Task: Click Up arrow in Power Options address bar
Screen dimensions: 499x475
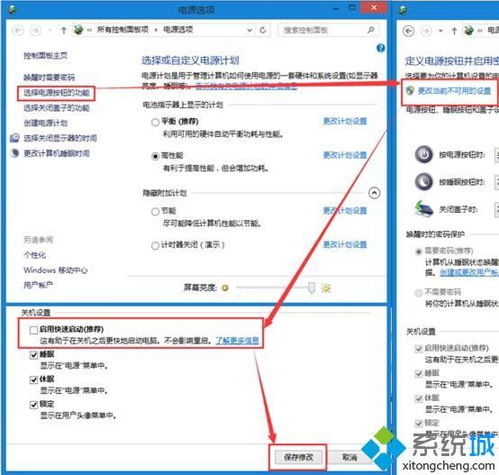Action: tap(63, 30)
